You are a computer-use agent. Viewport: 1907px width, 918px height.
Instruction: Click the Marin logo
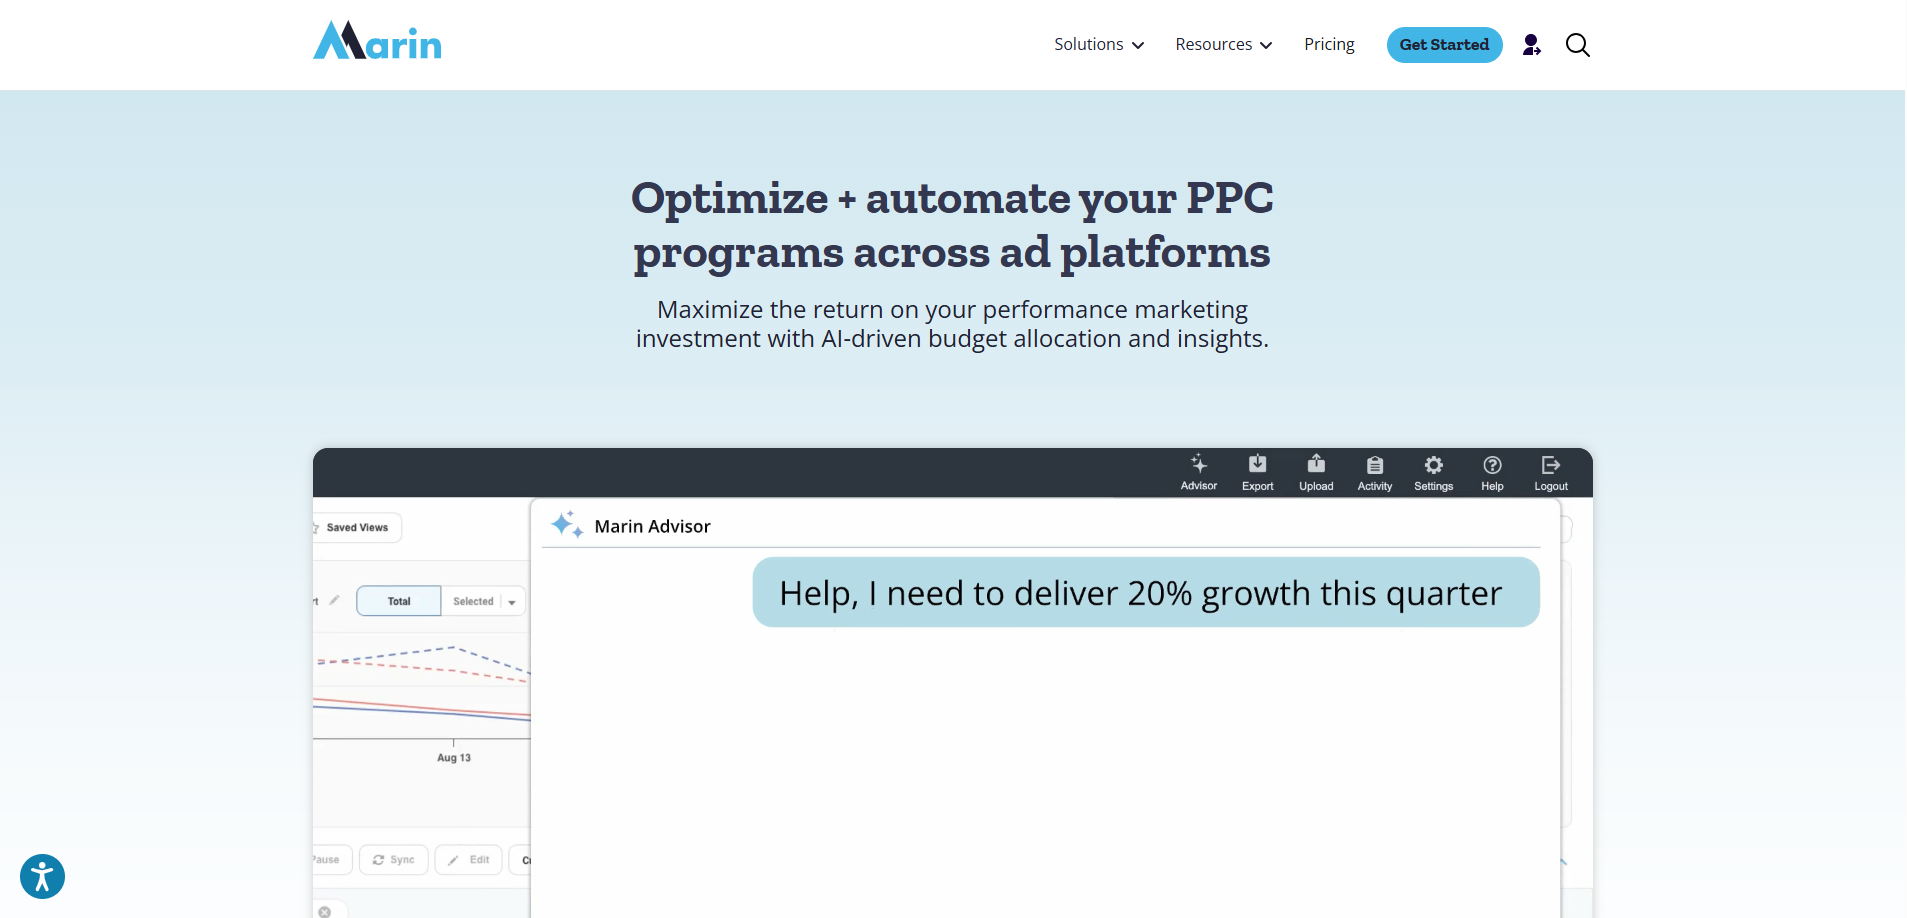(377, 41)
